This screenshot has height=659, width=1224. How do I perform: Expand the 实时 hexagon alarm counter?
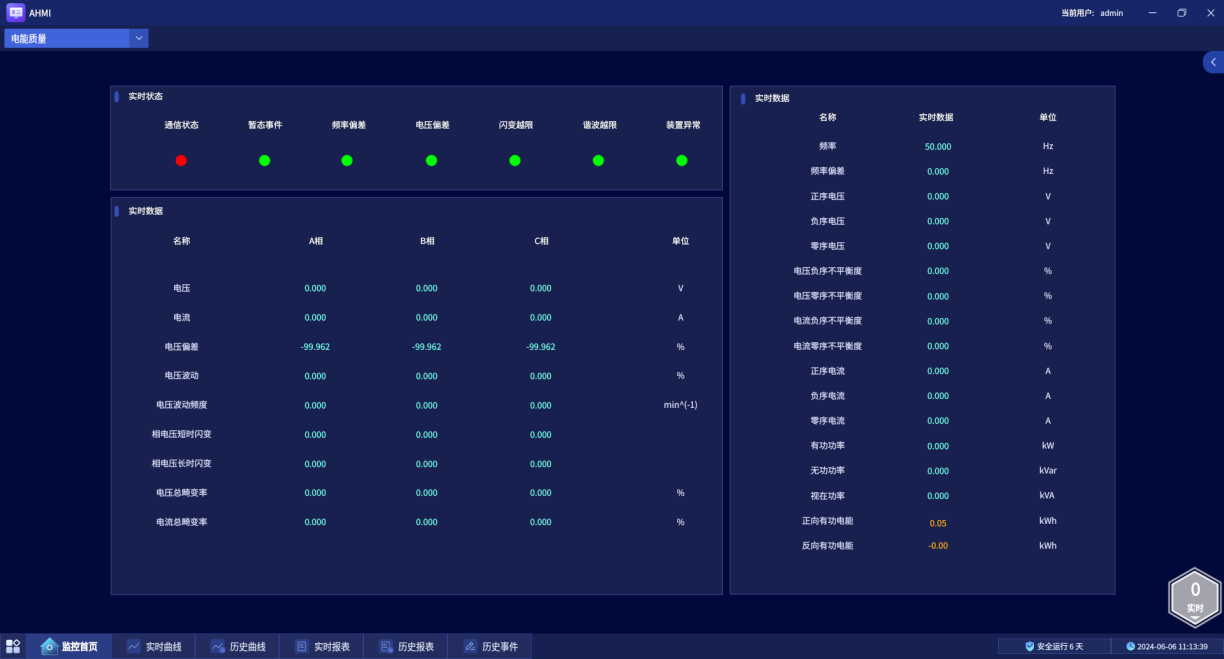pos(1195,597)
